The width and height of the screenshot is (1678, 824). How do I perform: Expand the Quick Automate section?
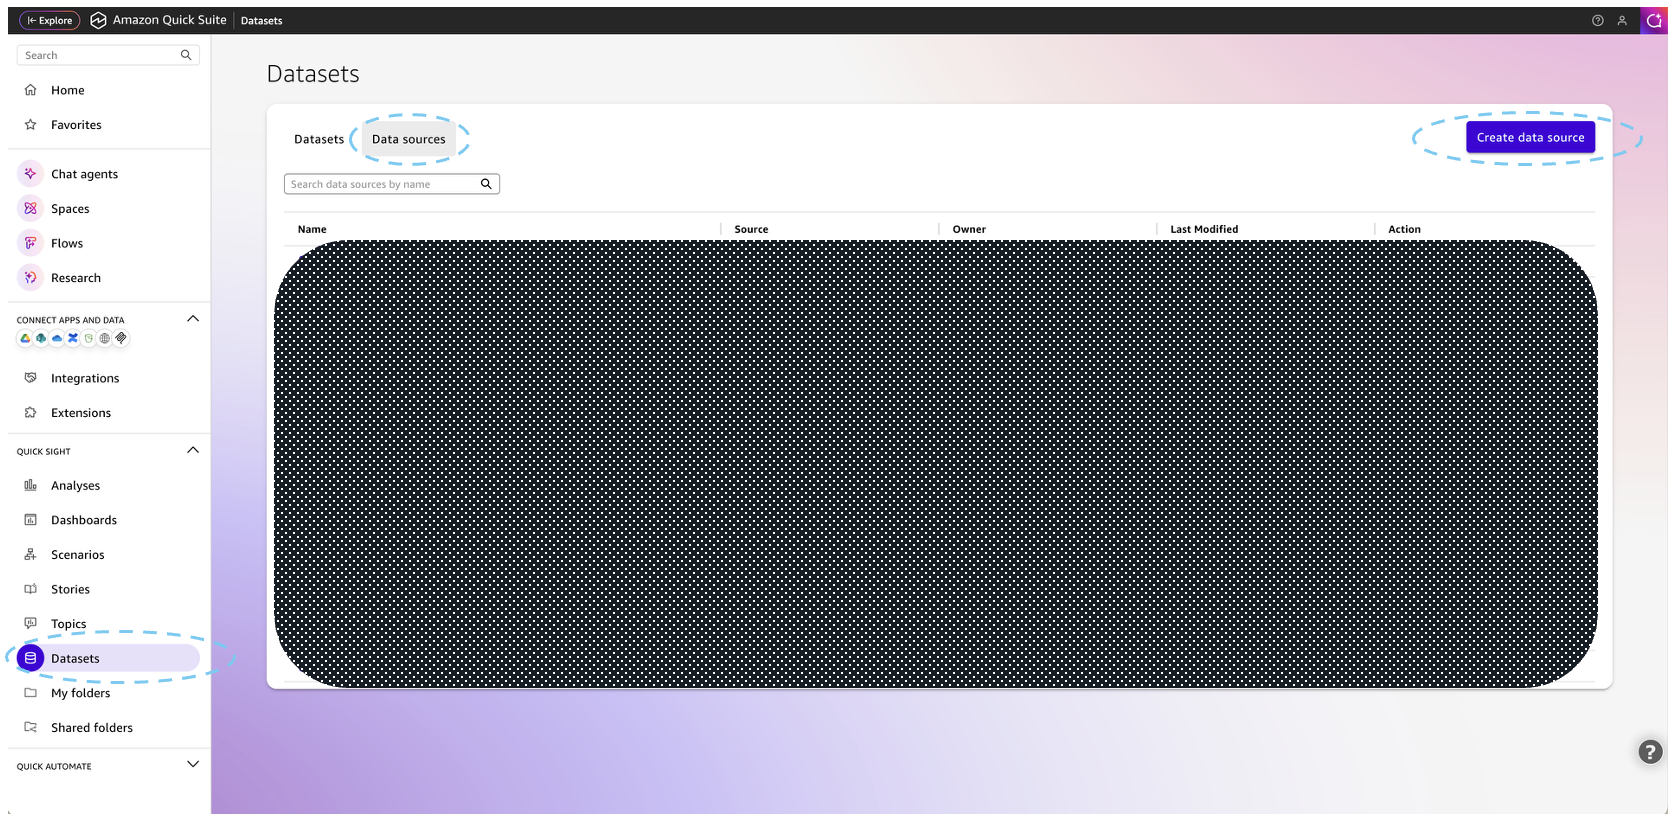(x=193, y=765)
